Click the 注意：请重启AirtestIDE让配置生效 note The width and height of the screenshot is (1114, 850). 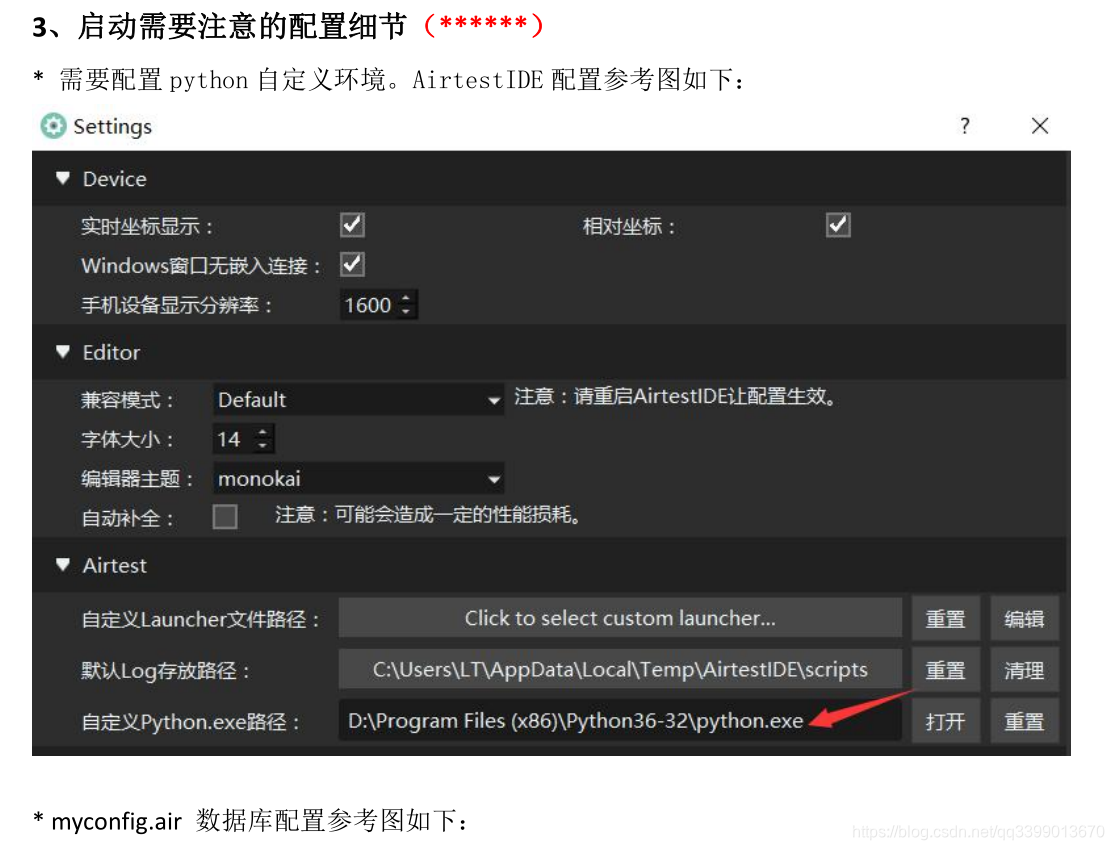(x=675, y=396)
